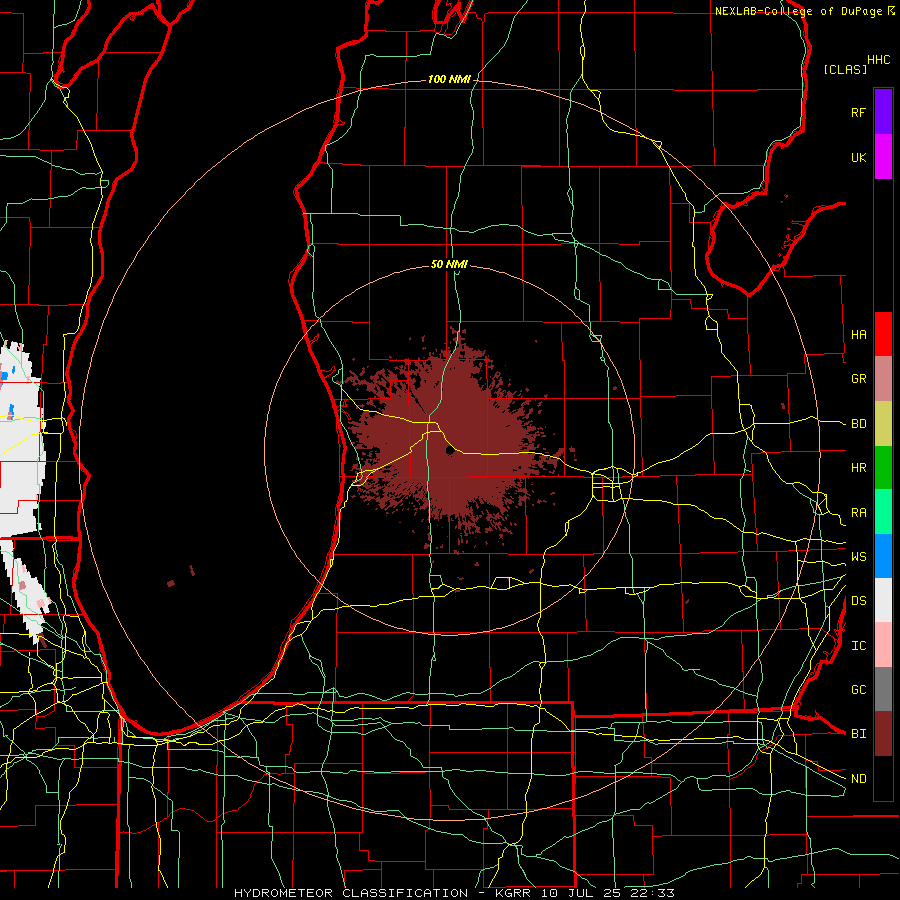The image size is (900, 900).
Task: Select the IC pink legend swatch
Action: pos(883,645)
